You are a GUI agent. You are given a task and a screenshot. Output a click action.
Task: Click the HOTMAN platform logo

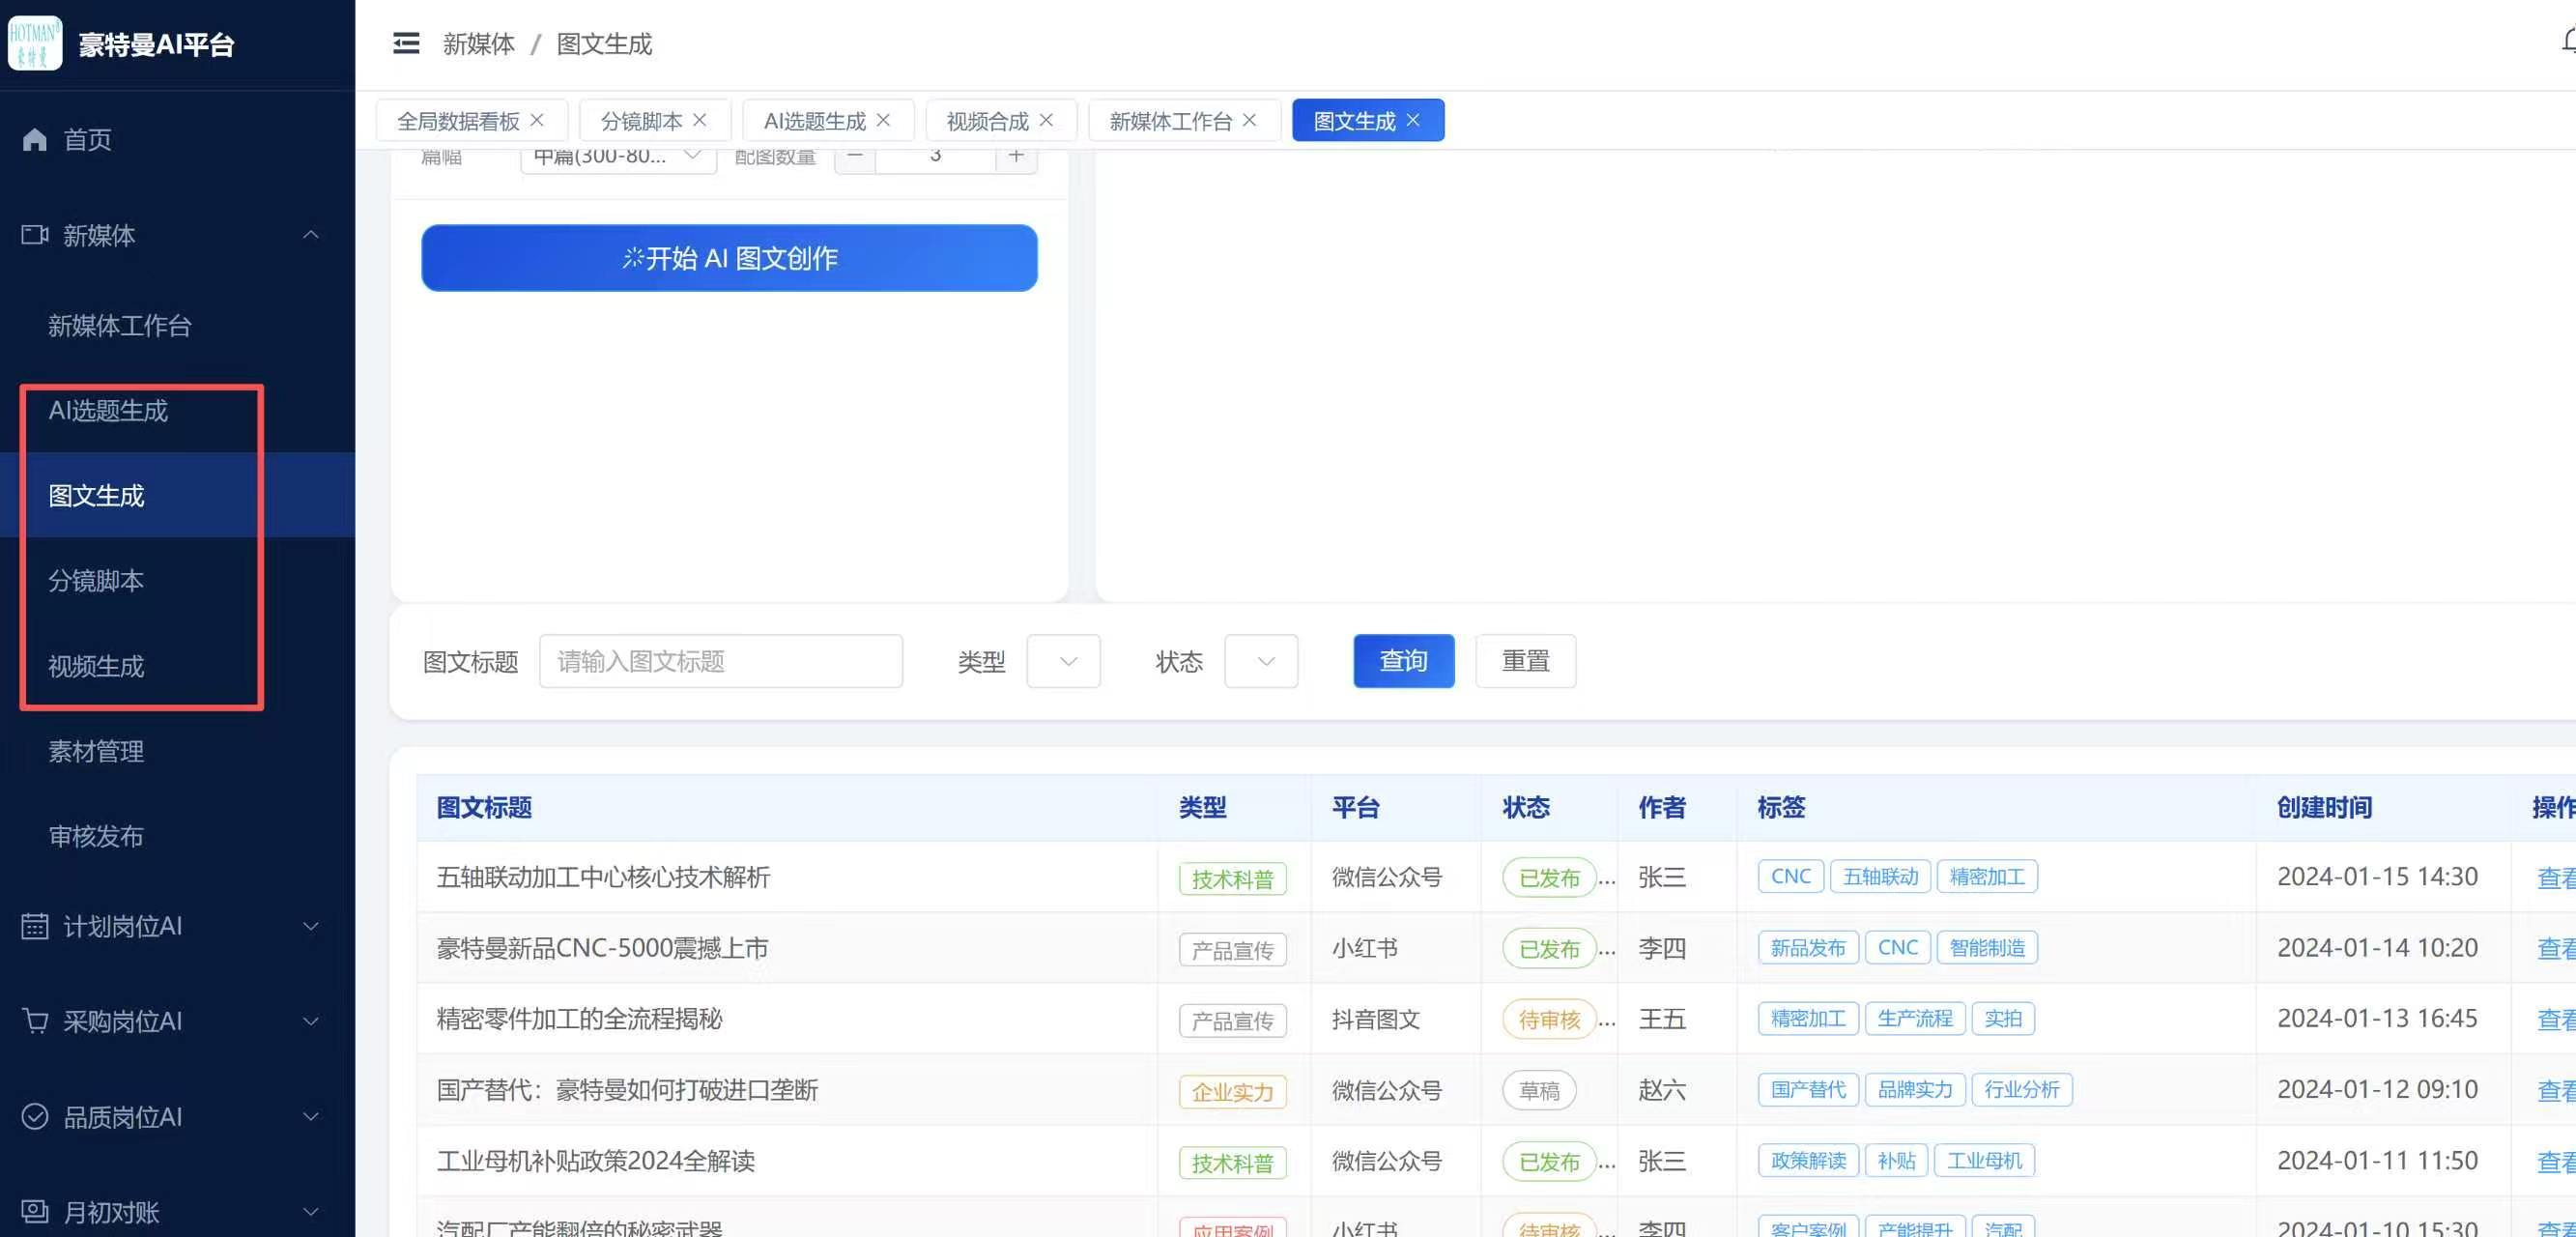[x=35, y=43]
